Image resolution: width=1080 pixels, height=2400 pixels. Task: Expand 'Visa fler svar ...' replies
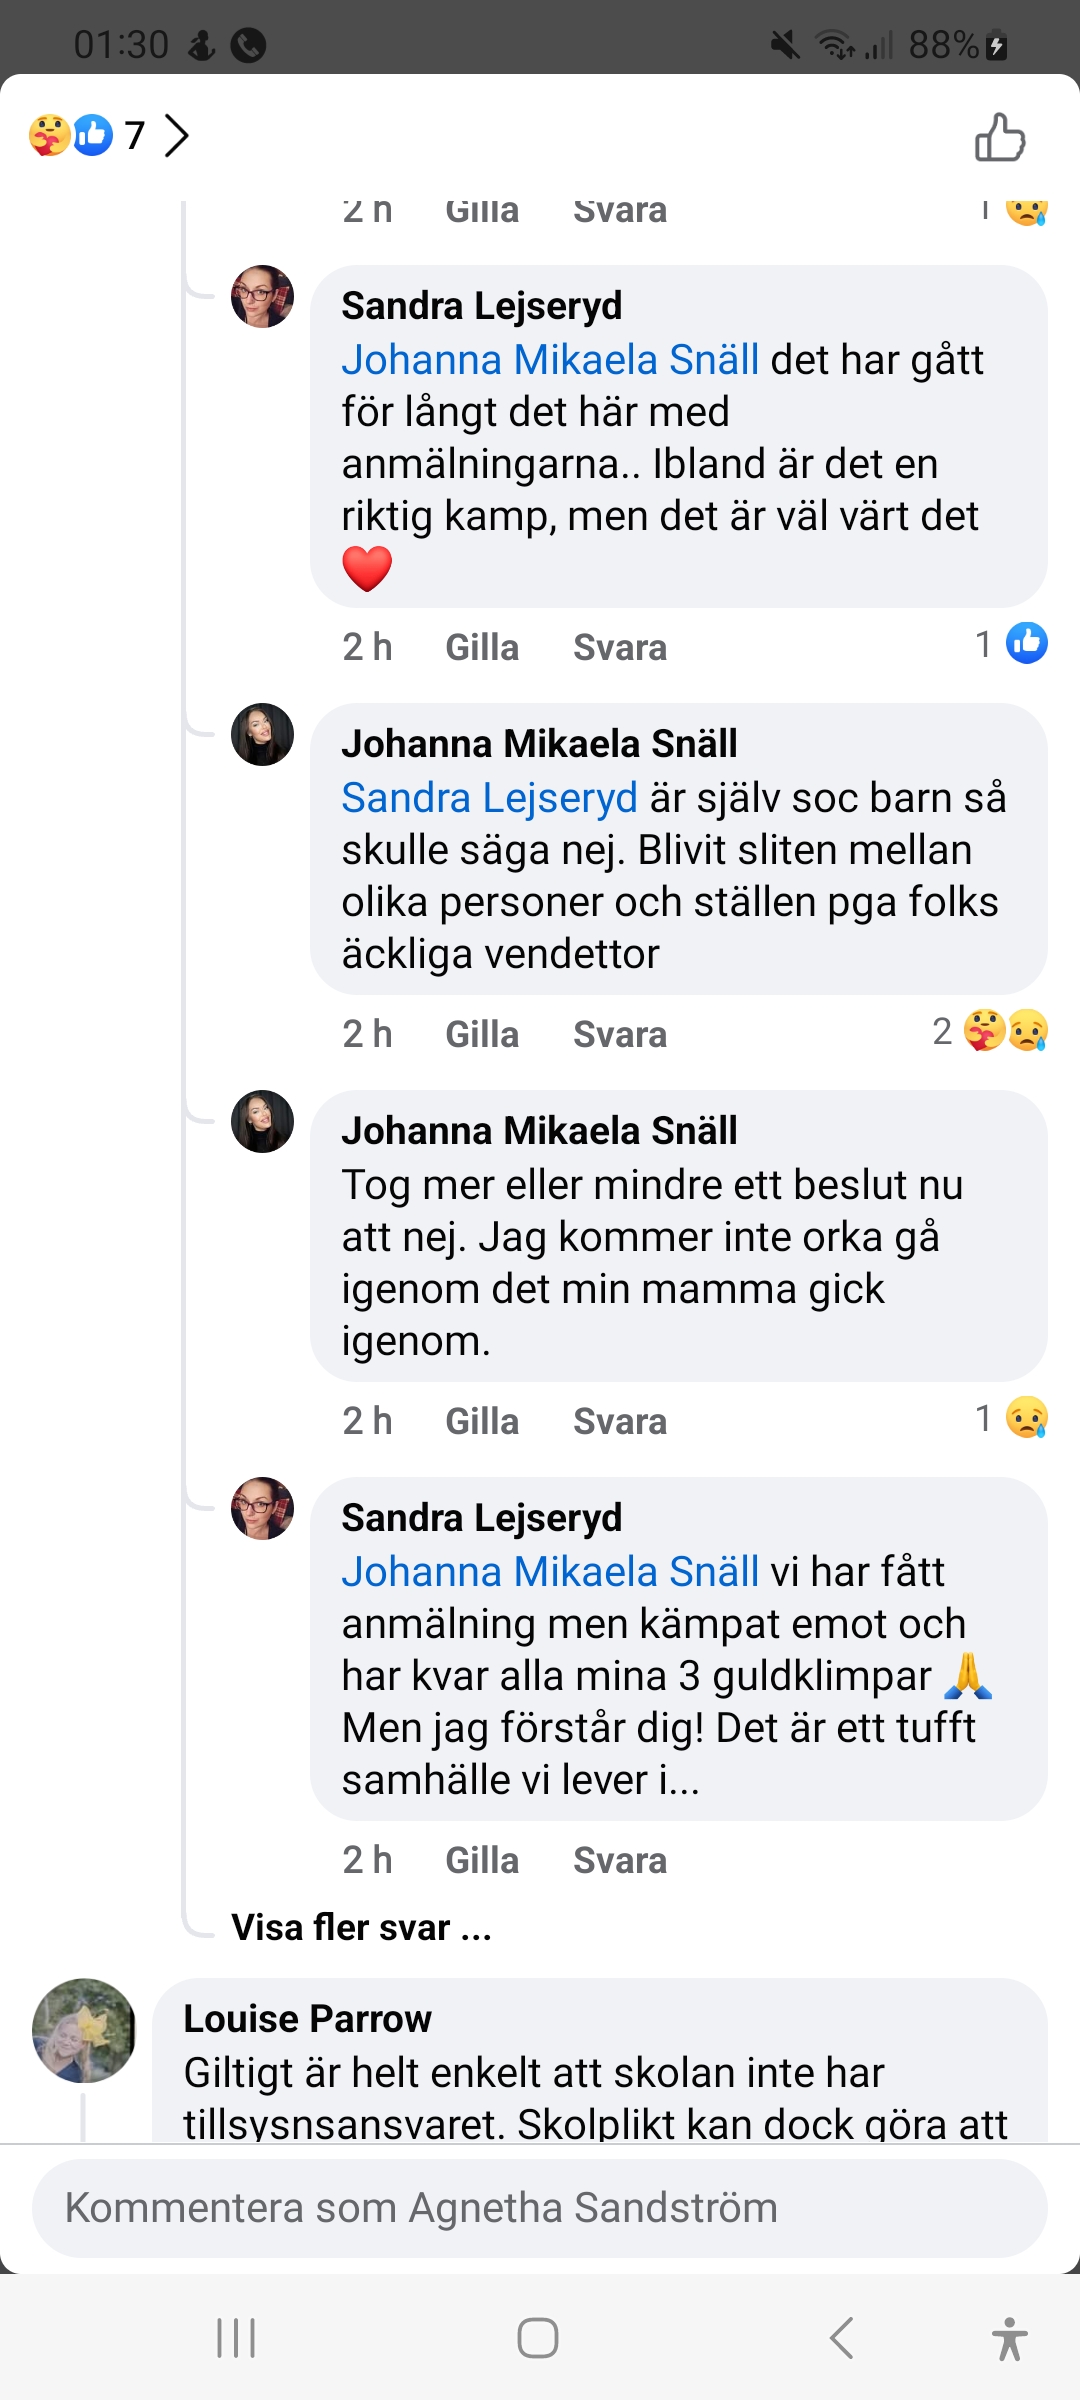361,1927
